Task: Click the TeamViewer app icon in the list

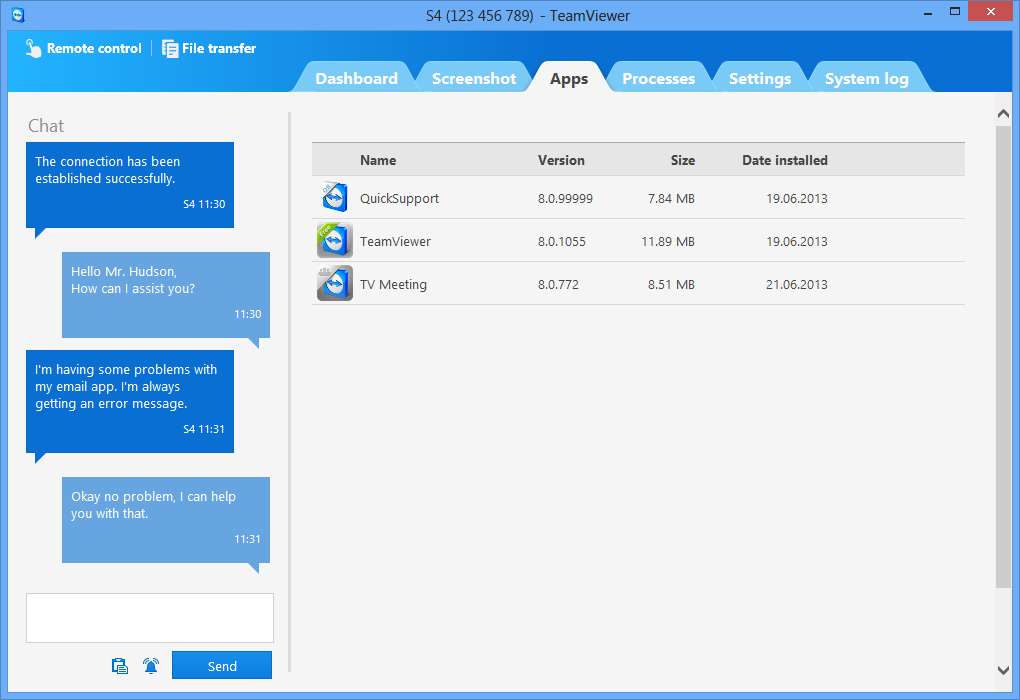Action: [334, 240]
